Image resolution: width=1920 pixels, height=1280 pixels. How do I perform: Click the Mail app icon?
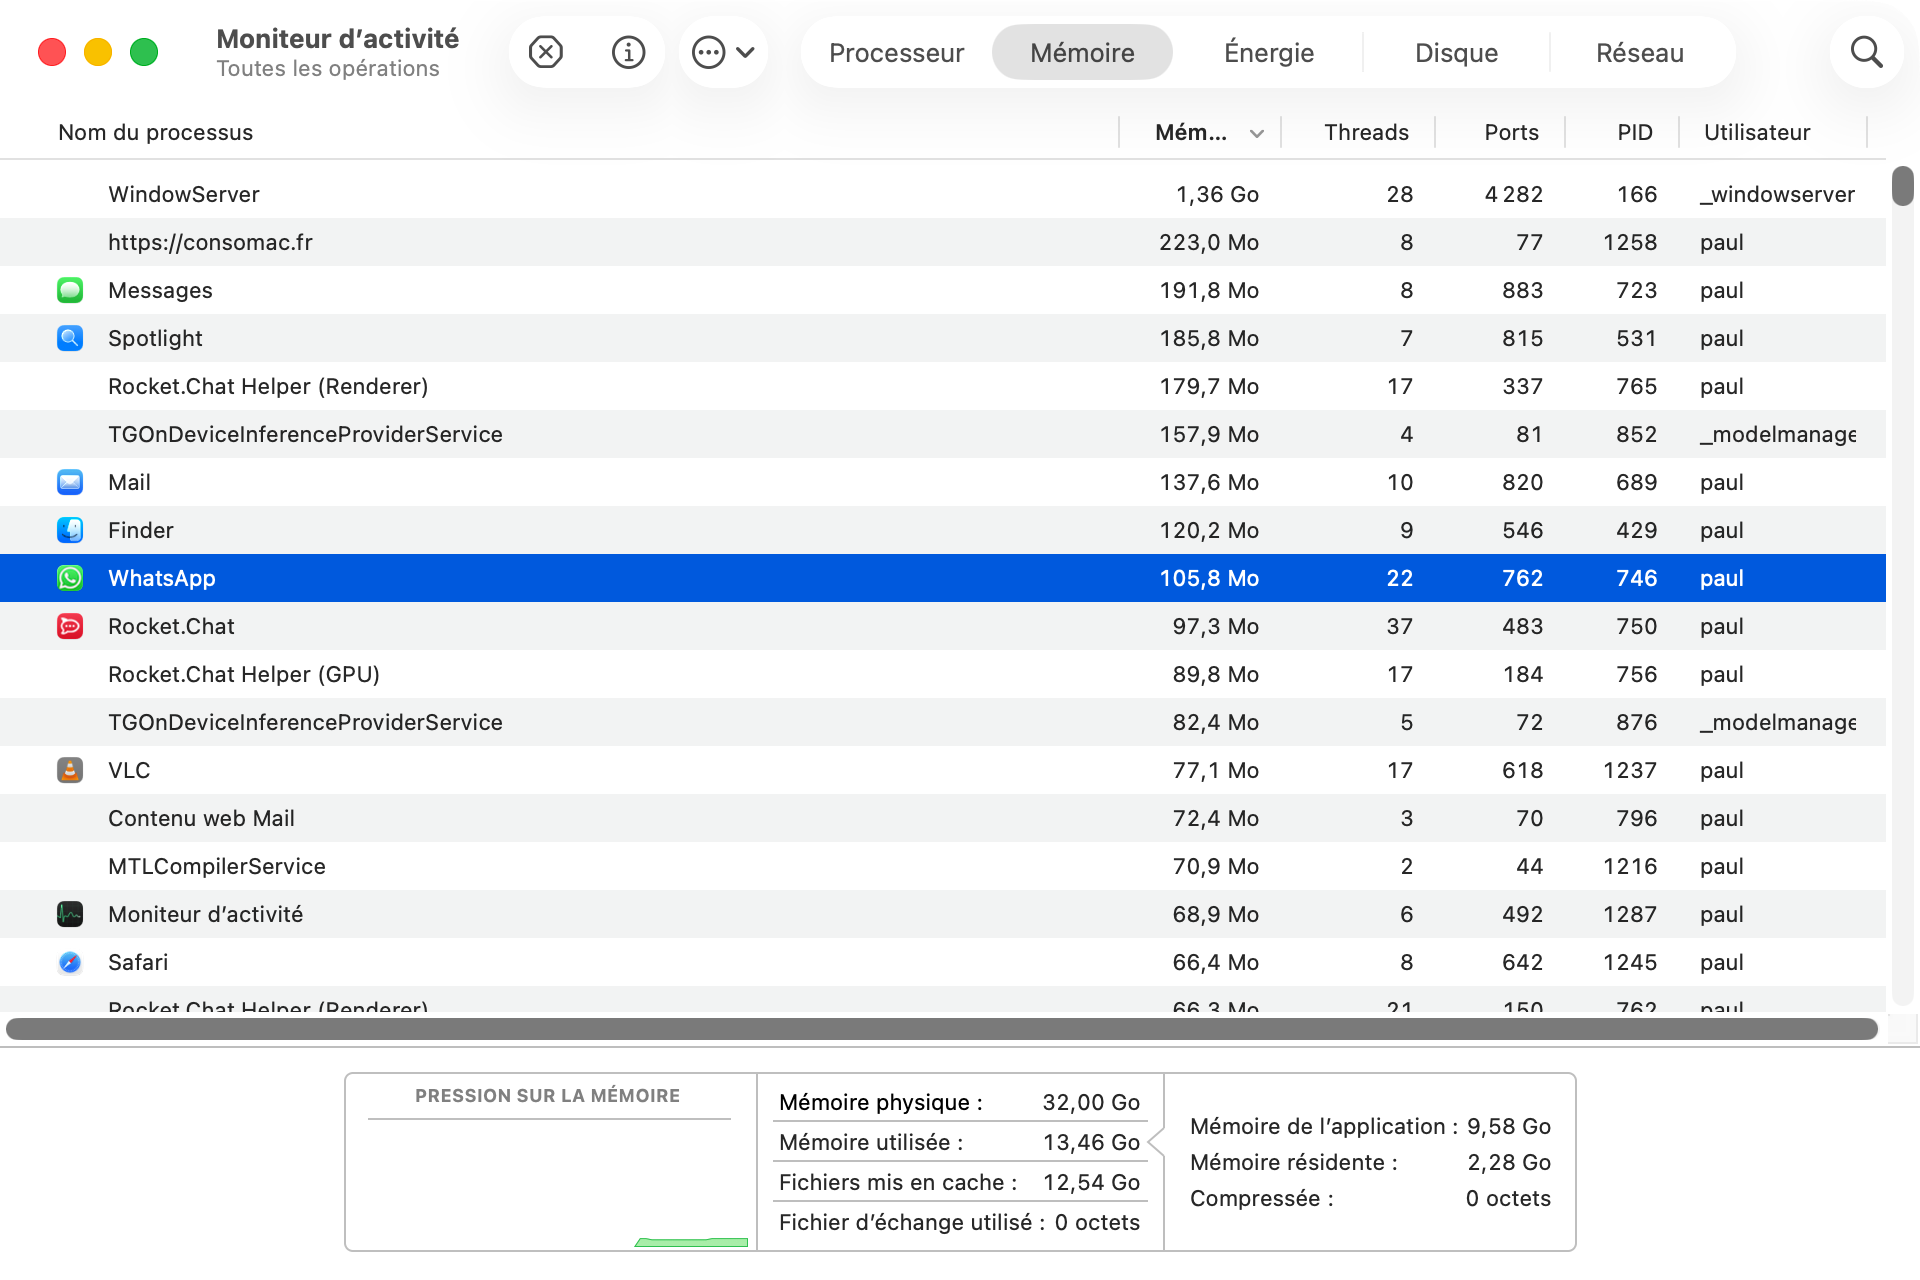(70, 482)
